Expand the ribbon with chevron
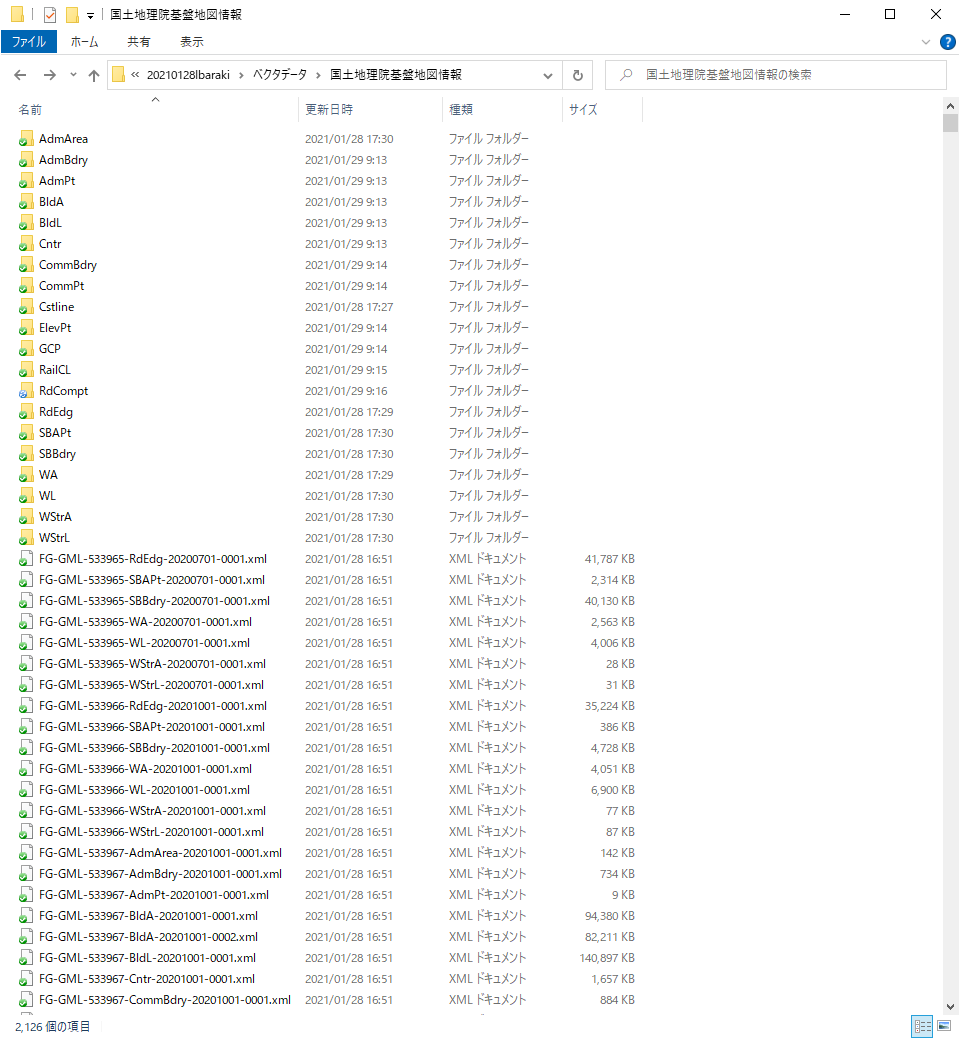The width and height of the screenshot is (960, 1038). pyautogui.click(x=926, y=42)
